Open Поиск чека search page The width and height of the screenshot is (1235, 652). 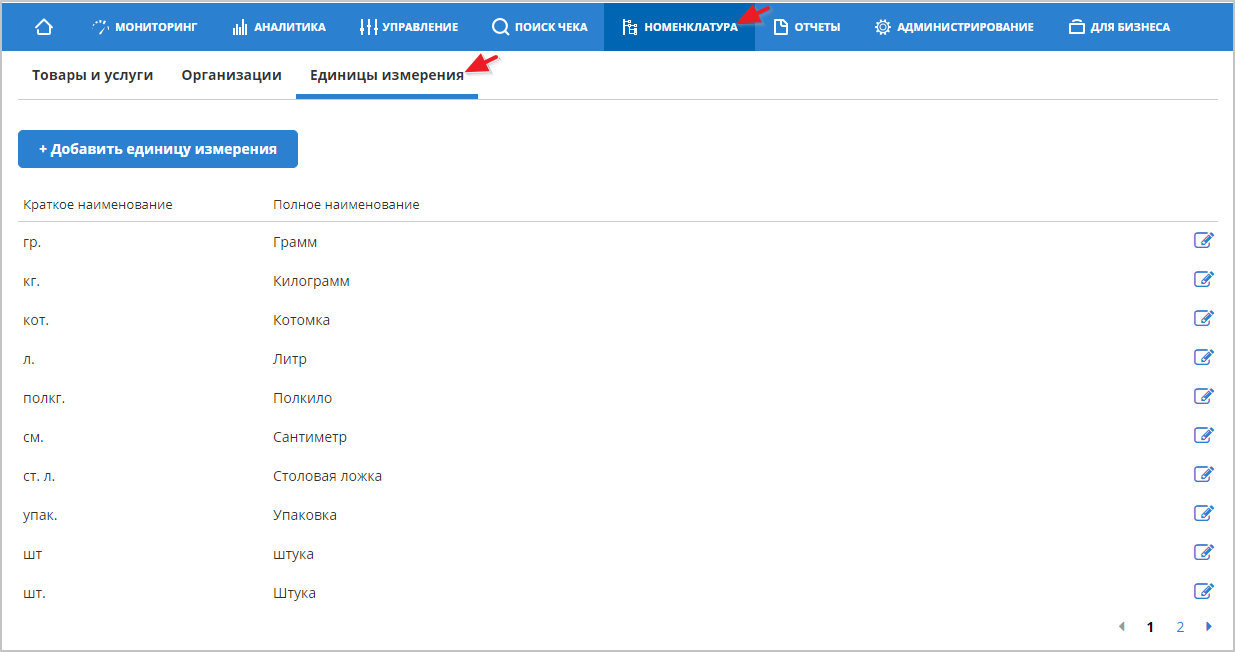[540, 27]
